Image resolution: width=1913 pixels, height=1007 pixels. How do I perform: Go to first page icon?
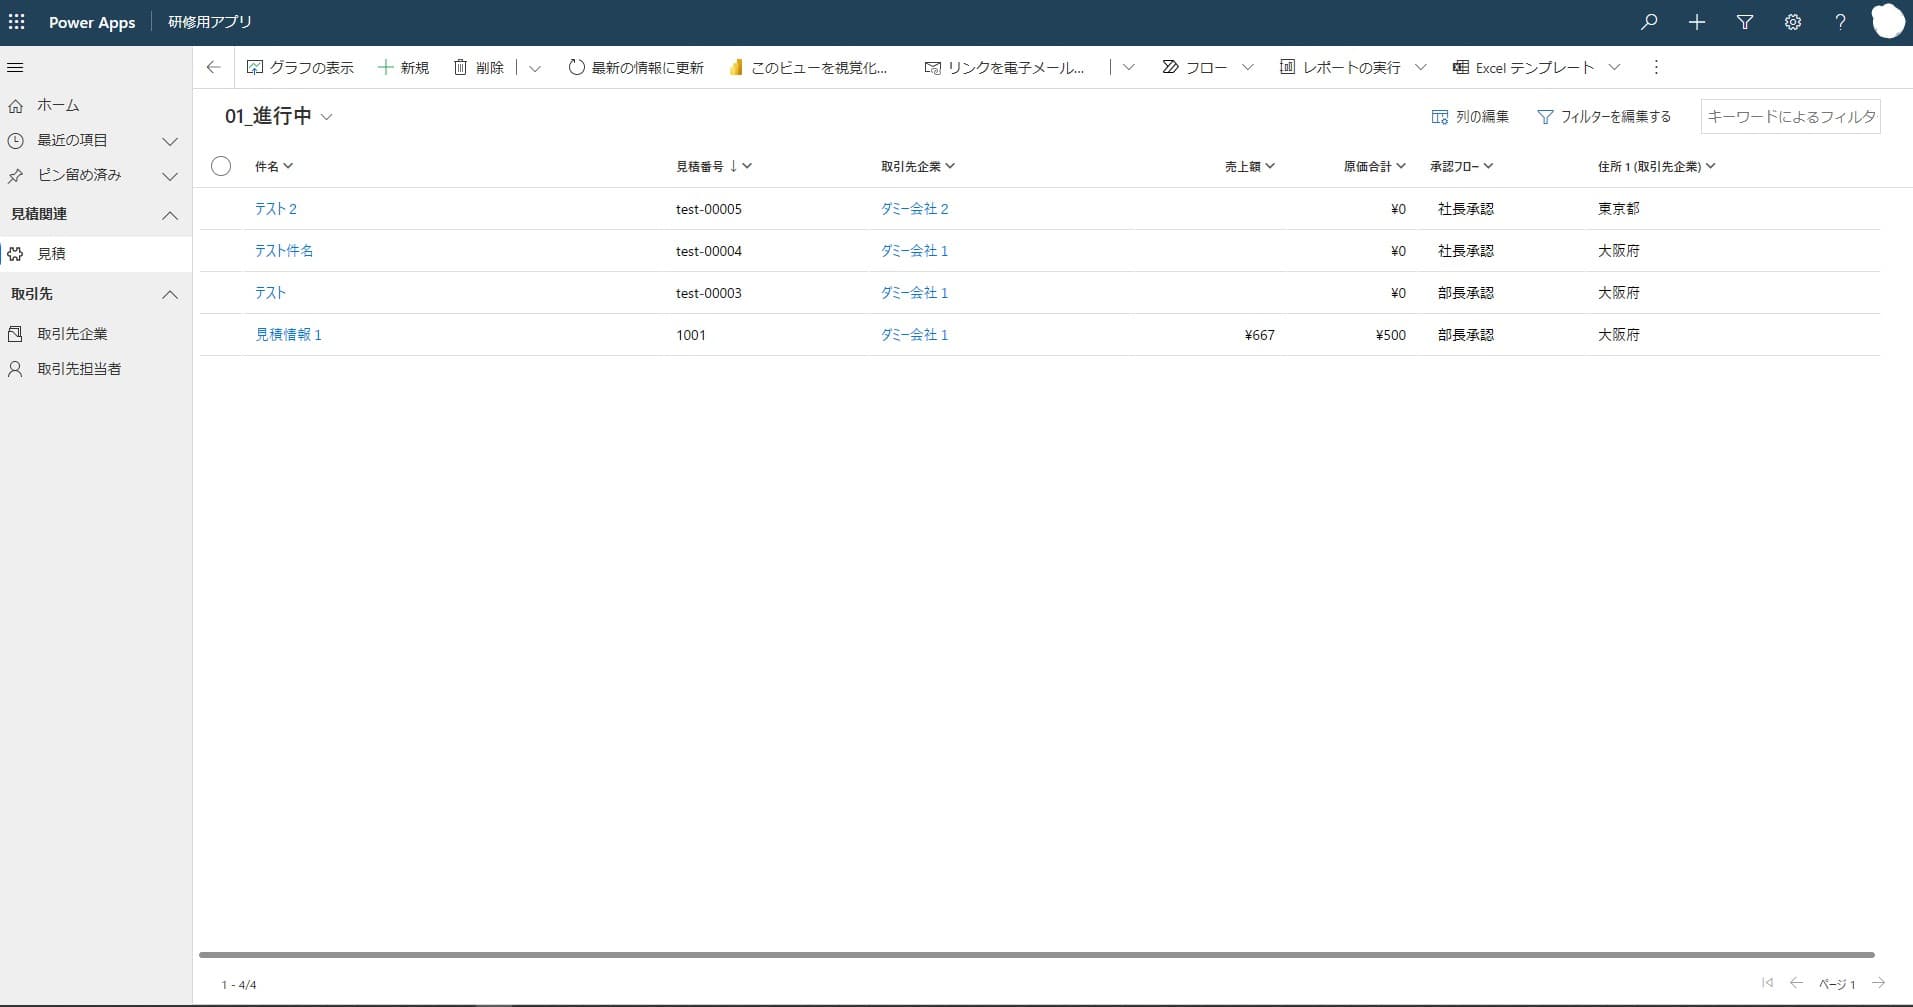click(x=1767, y=983)
